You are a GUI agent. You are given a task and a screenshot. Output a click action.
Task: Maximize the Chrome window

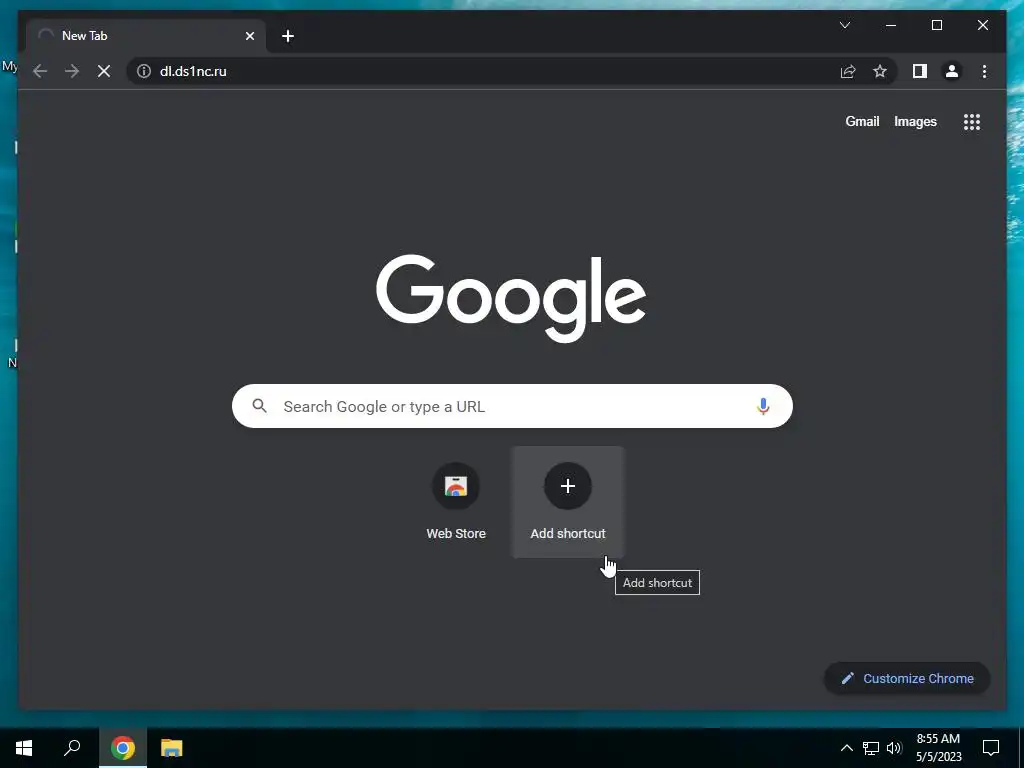pyautogui.click(x=936, y=25)
